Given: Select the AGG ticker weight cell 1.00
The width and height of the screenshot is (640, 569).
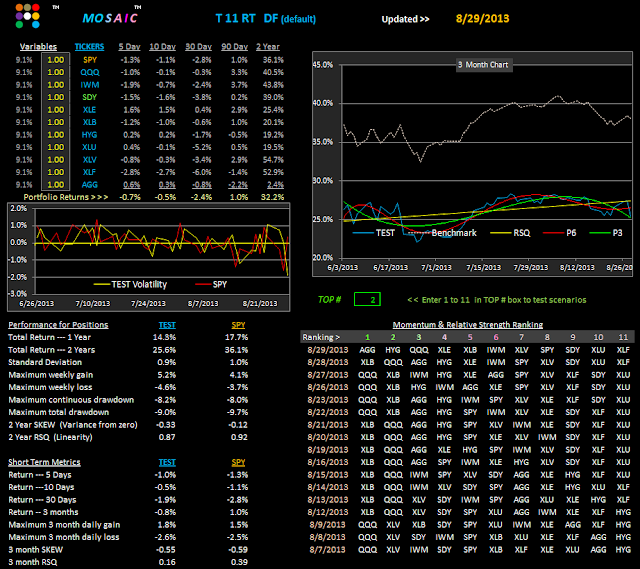Looking at the screenshot, I should (x=56, y=185).
